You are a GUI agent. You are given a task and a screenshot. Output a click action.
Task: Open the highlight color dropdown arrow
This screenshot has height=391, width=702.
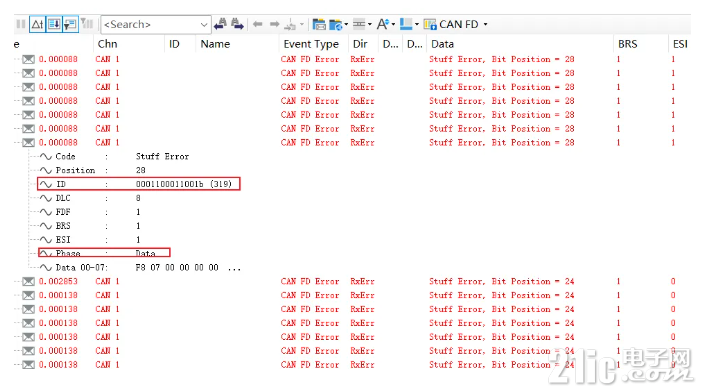(x=417, y=24)
